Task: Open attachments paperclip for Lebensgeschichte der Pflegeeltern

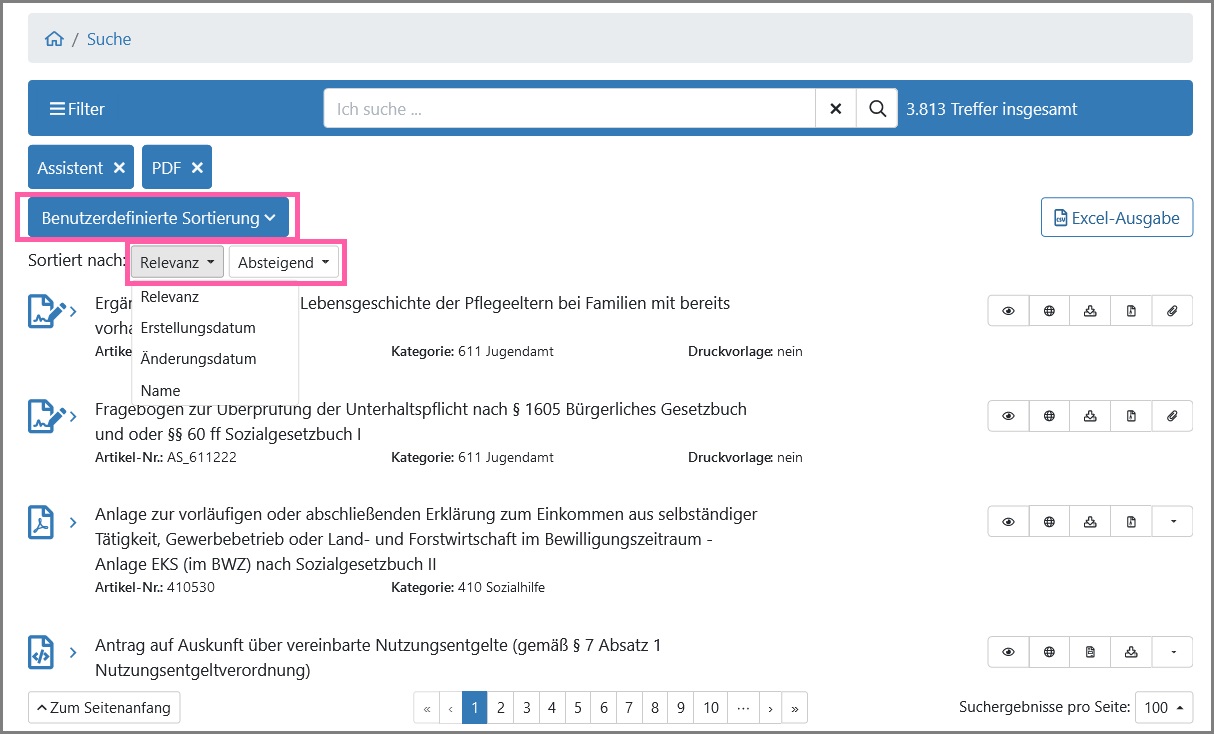Action: point(1172,311)
